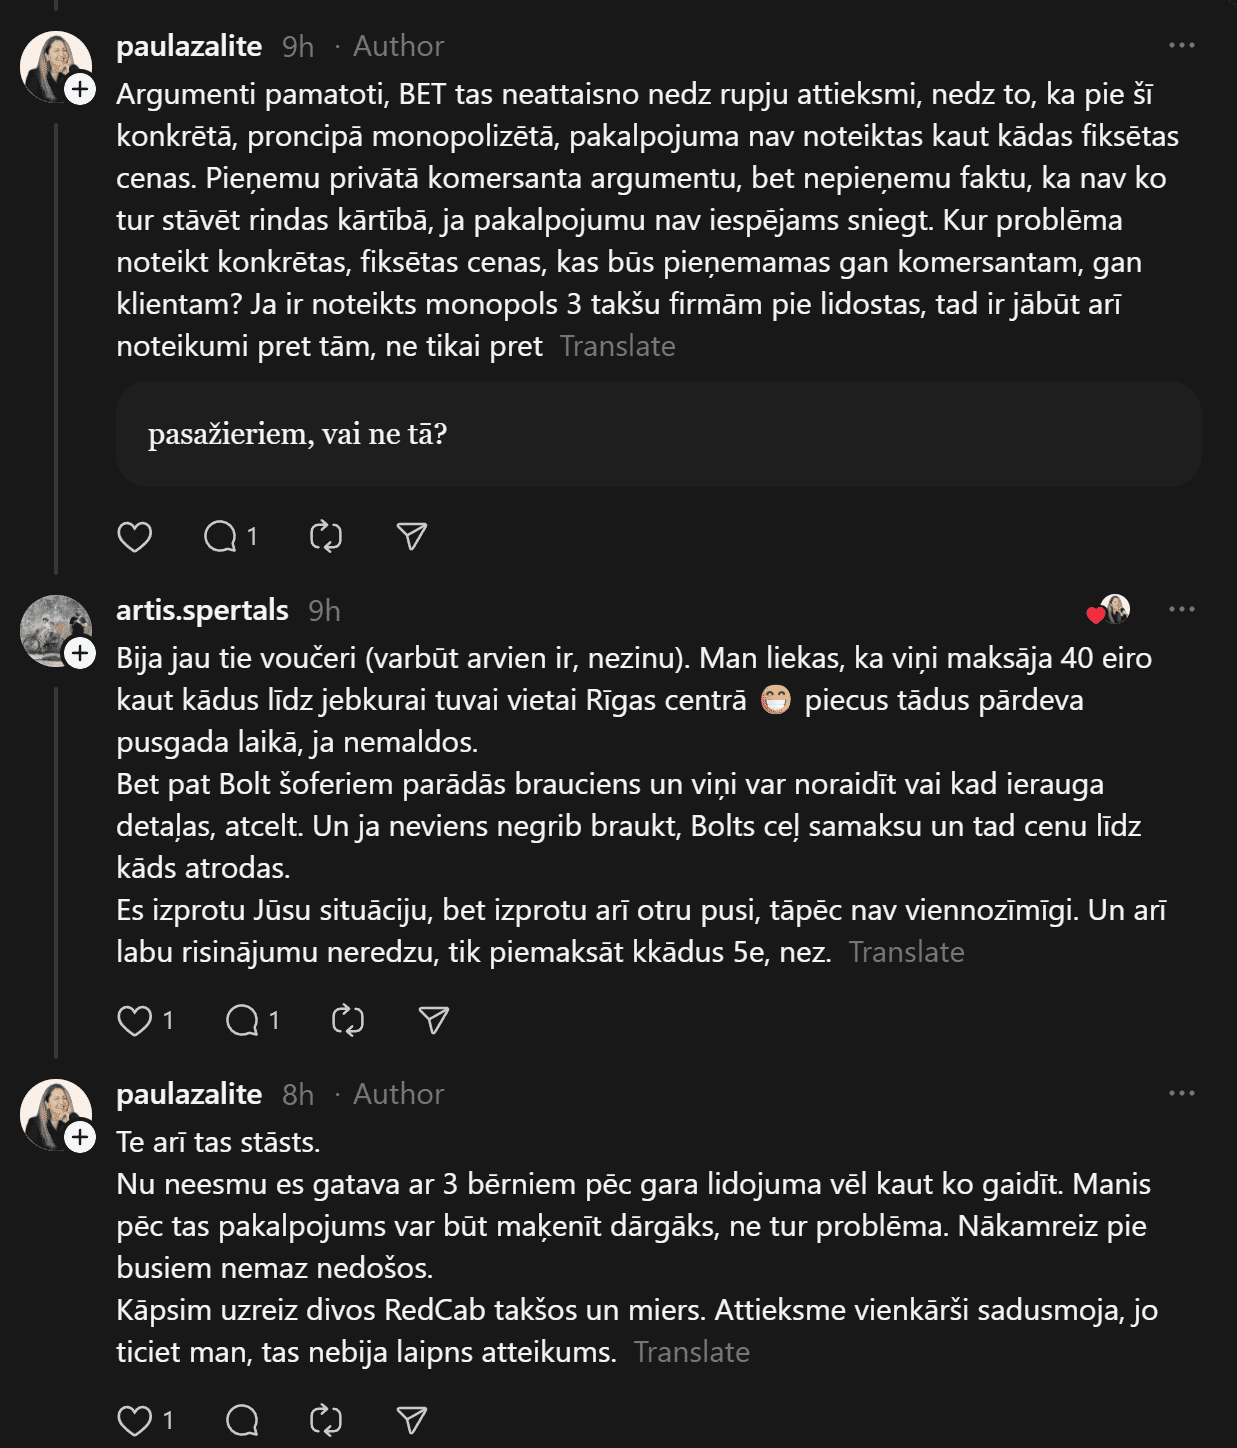Translate paulazalite's comment about RedCab
The height and width of the screenshot is (1448, 1237).
tap(691, 1352)
